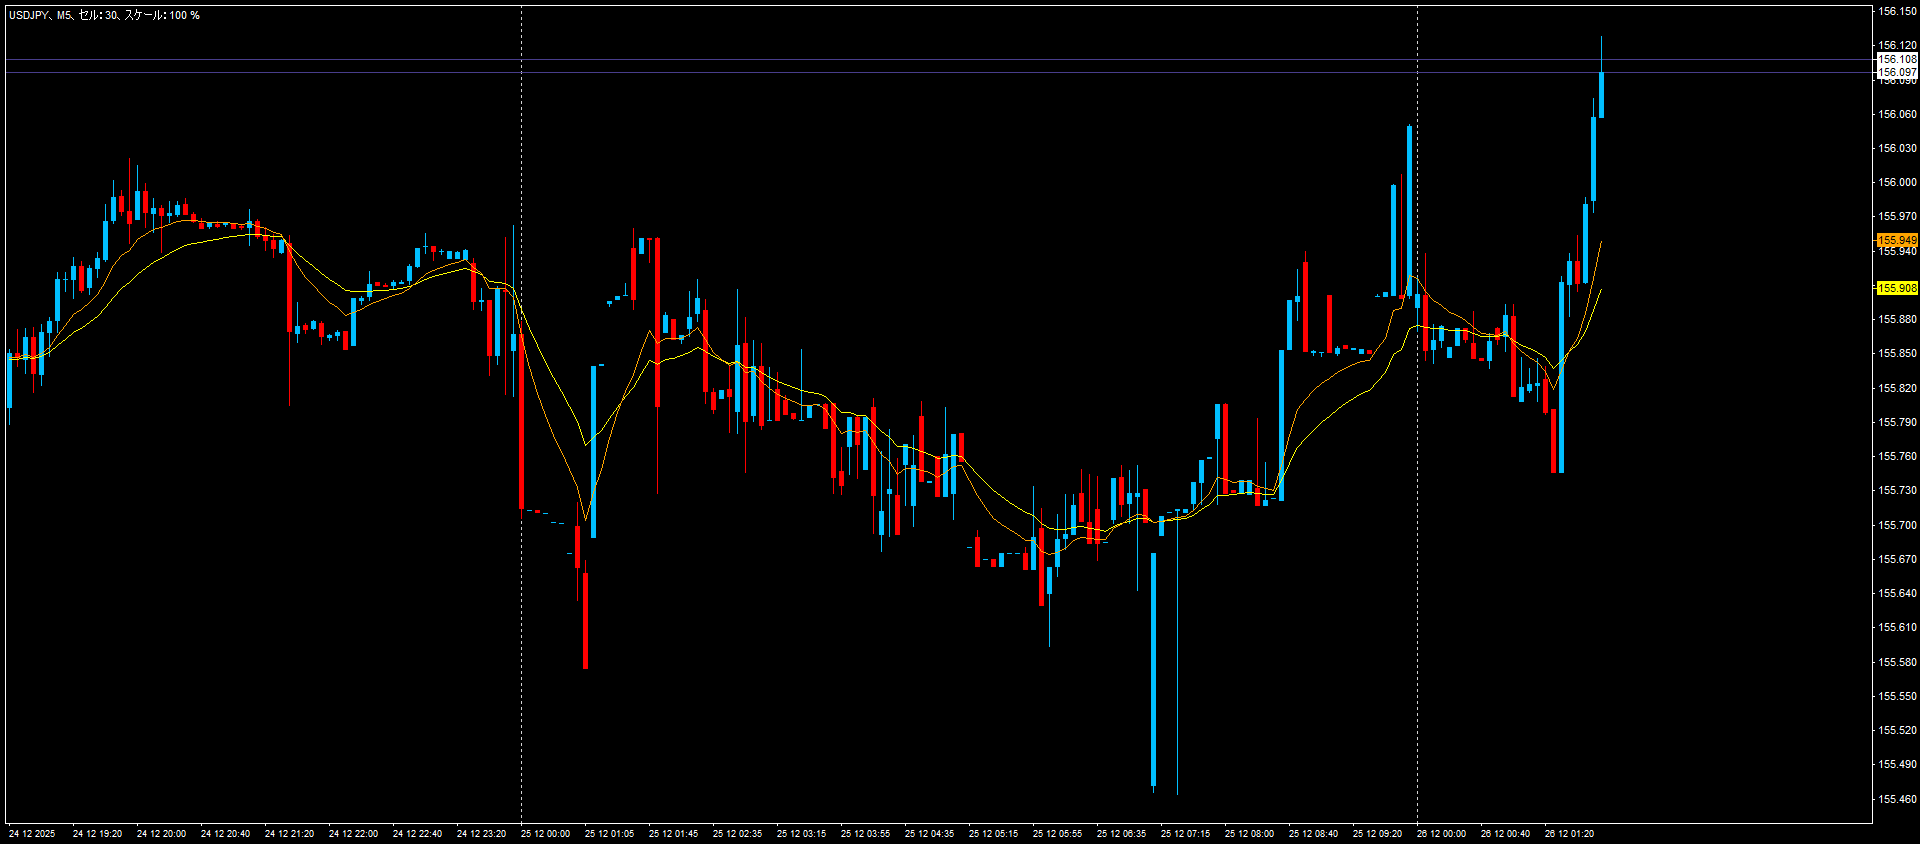Click the 24 12 20:40 time label

click(x=225, y=834)
